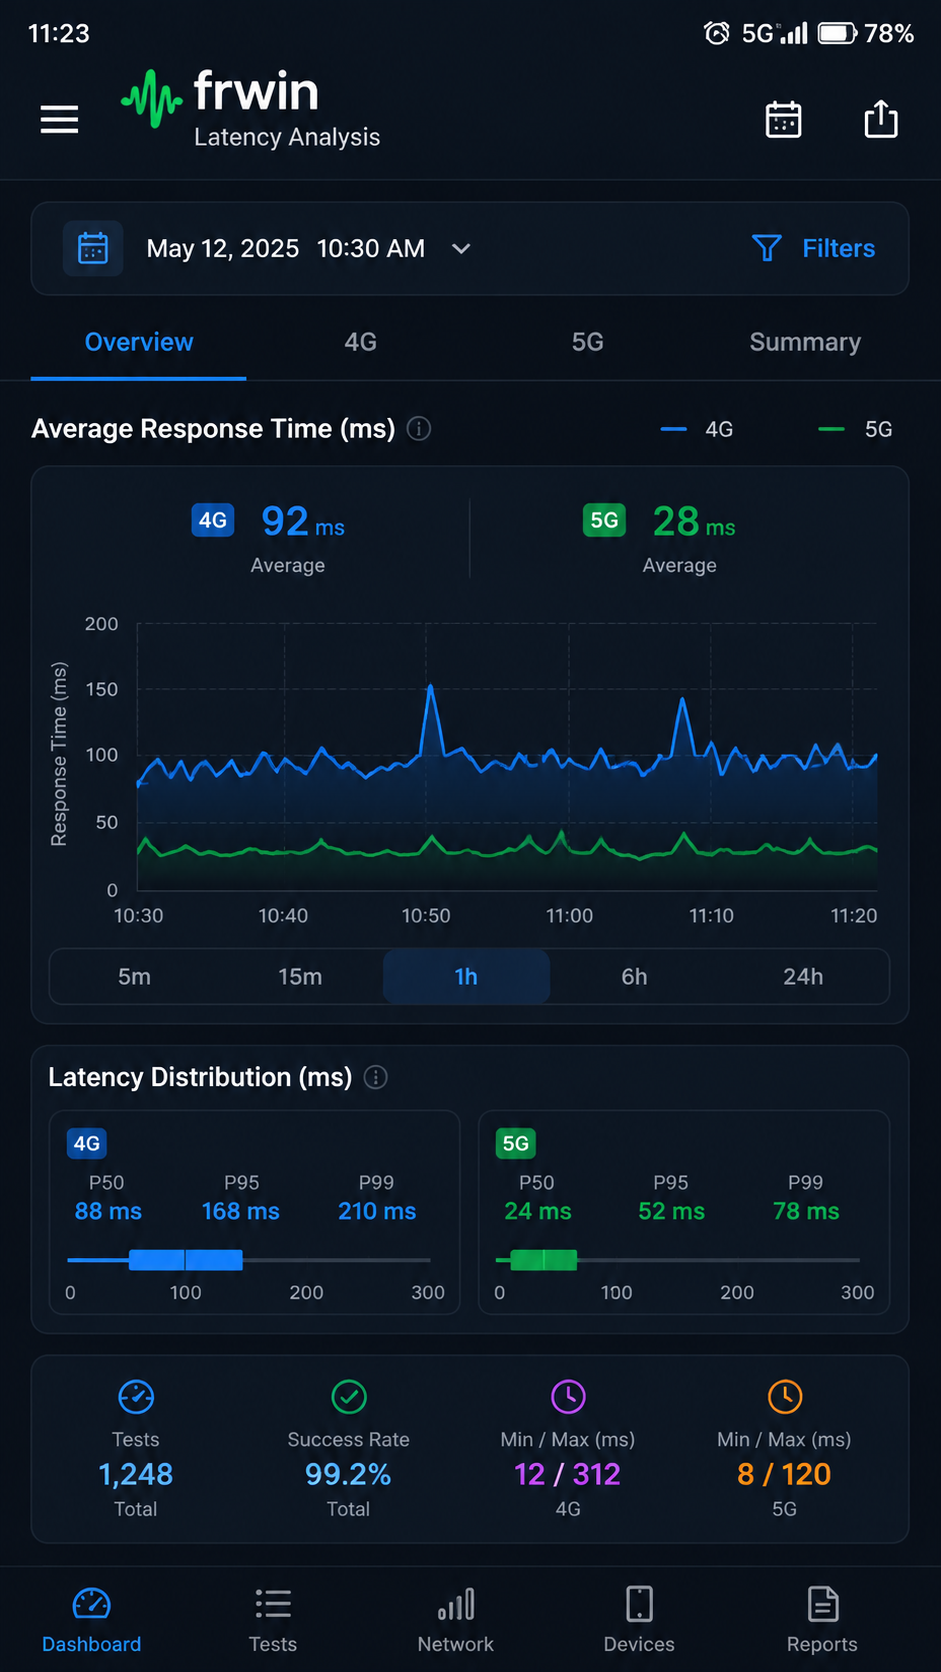
Task: Tap the purple 4G clock icon
Action: point(568,1397)
